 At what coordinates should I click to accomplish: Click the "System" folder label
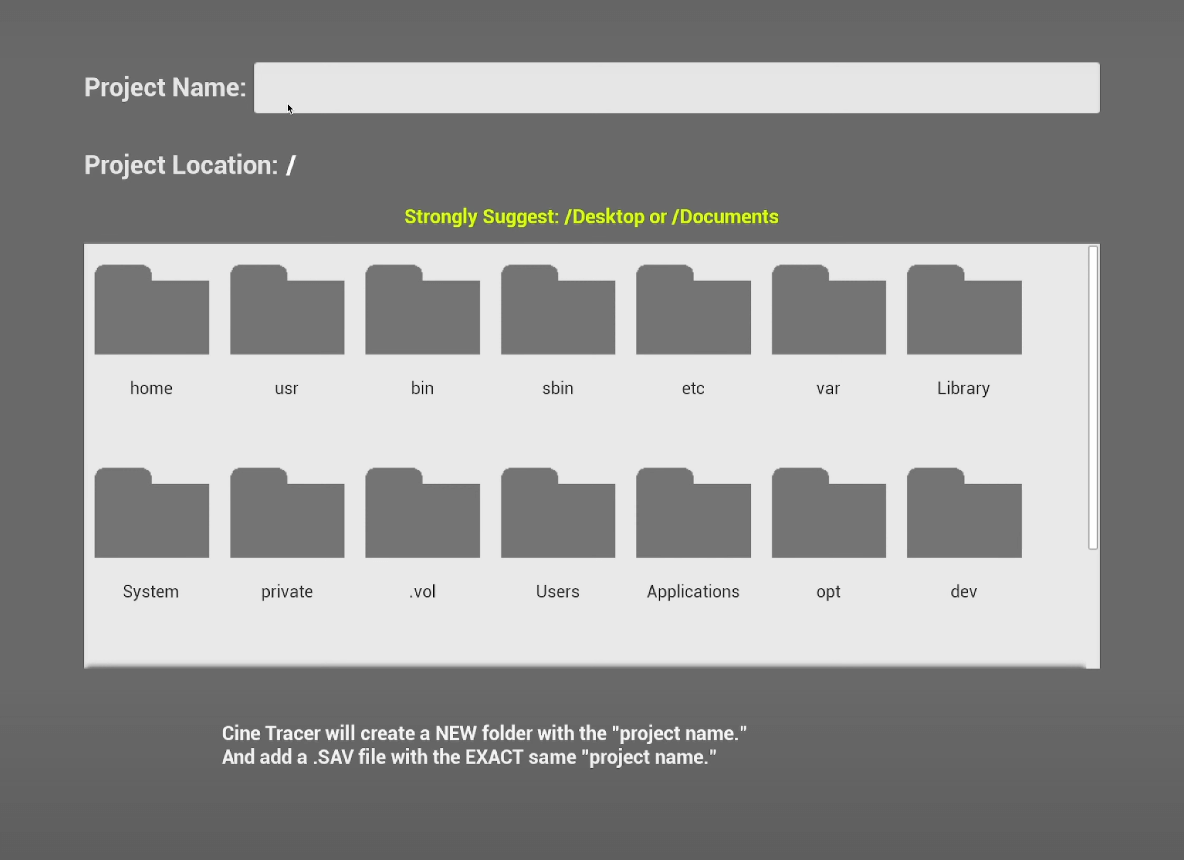(x=151, y=591)
